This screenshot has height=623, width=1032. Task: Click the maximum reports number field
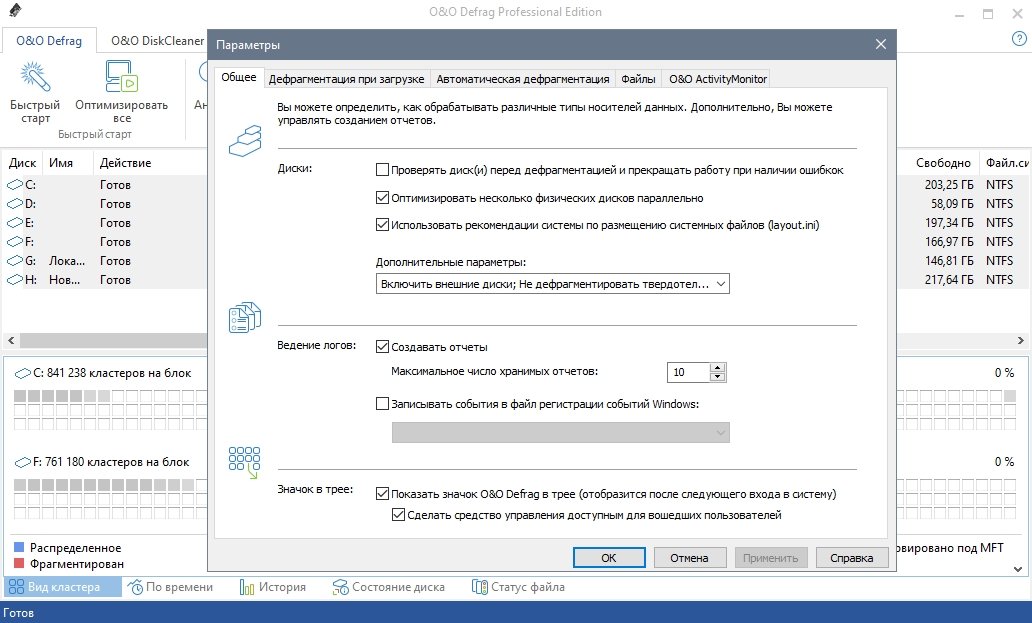pyautogui.click(x=688, y=372)
